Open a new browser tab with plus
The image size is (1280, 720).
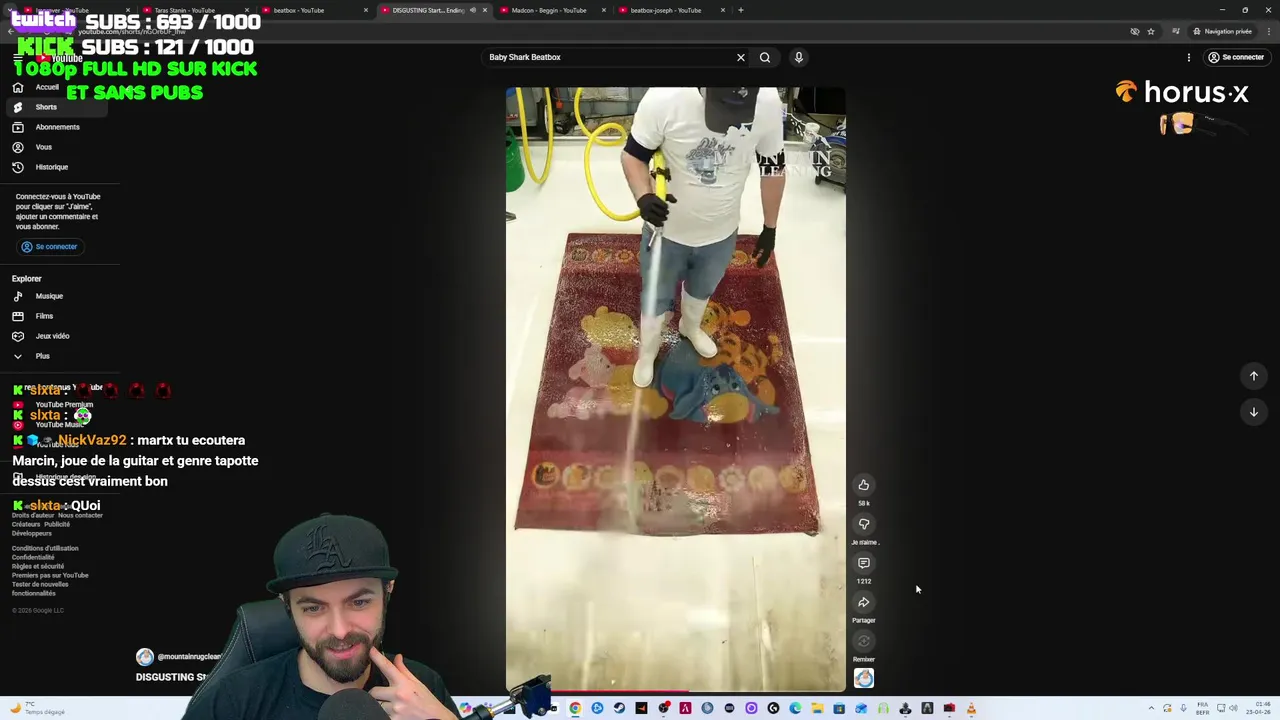click(x=741, y=10)
